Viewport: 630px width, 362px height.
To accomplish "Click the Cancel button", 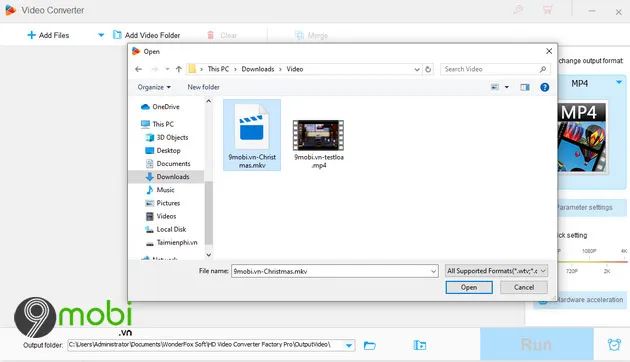I will coord(524,287).
